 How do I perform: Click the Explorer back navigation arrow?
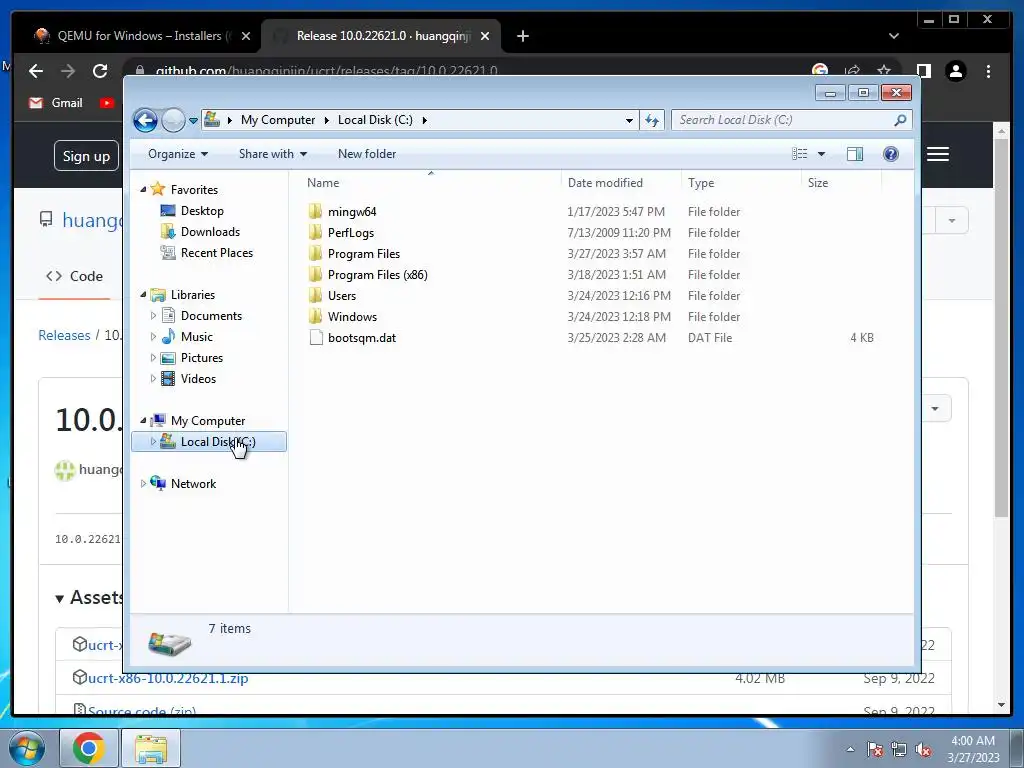145,120
